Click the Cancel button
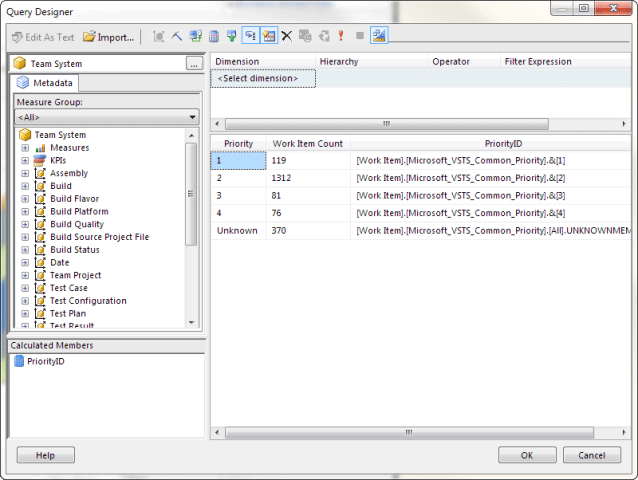The height and width of the screenshot is (480, 638). coord(592,455)
